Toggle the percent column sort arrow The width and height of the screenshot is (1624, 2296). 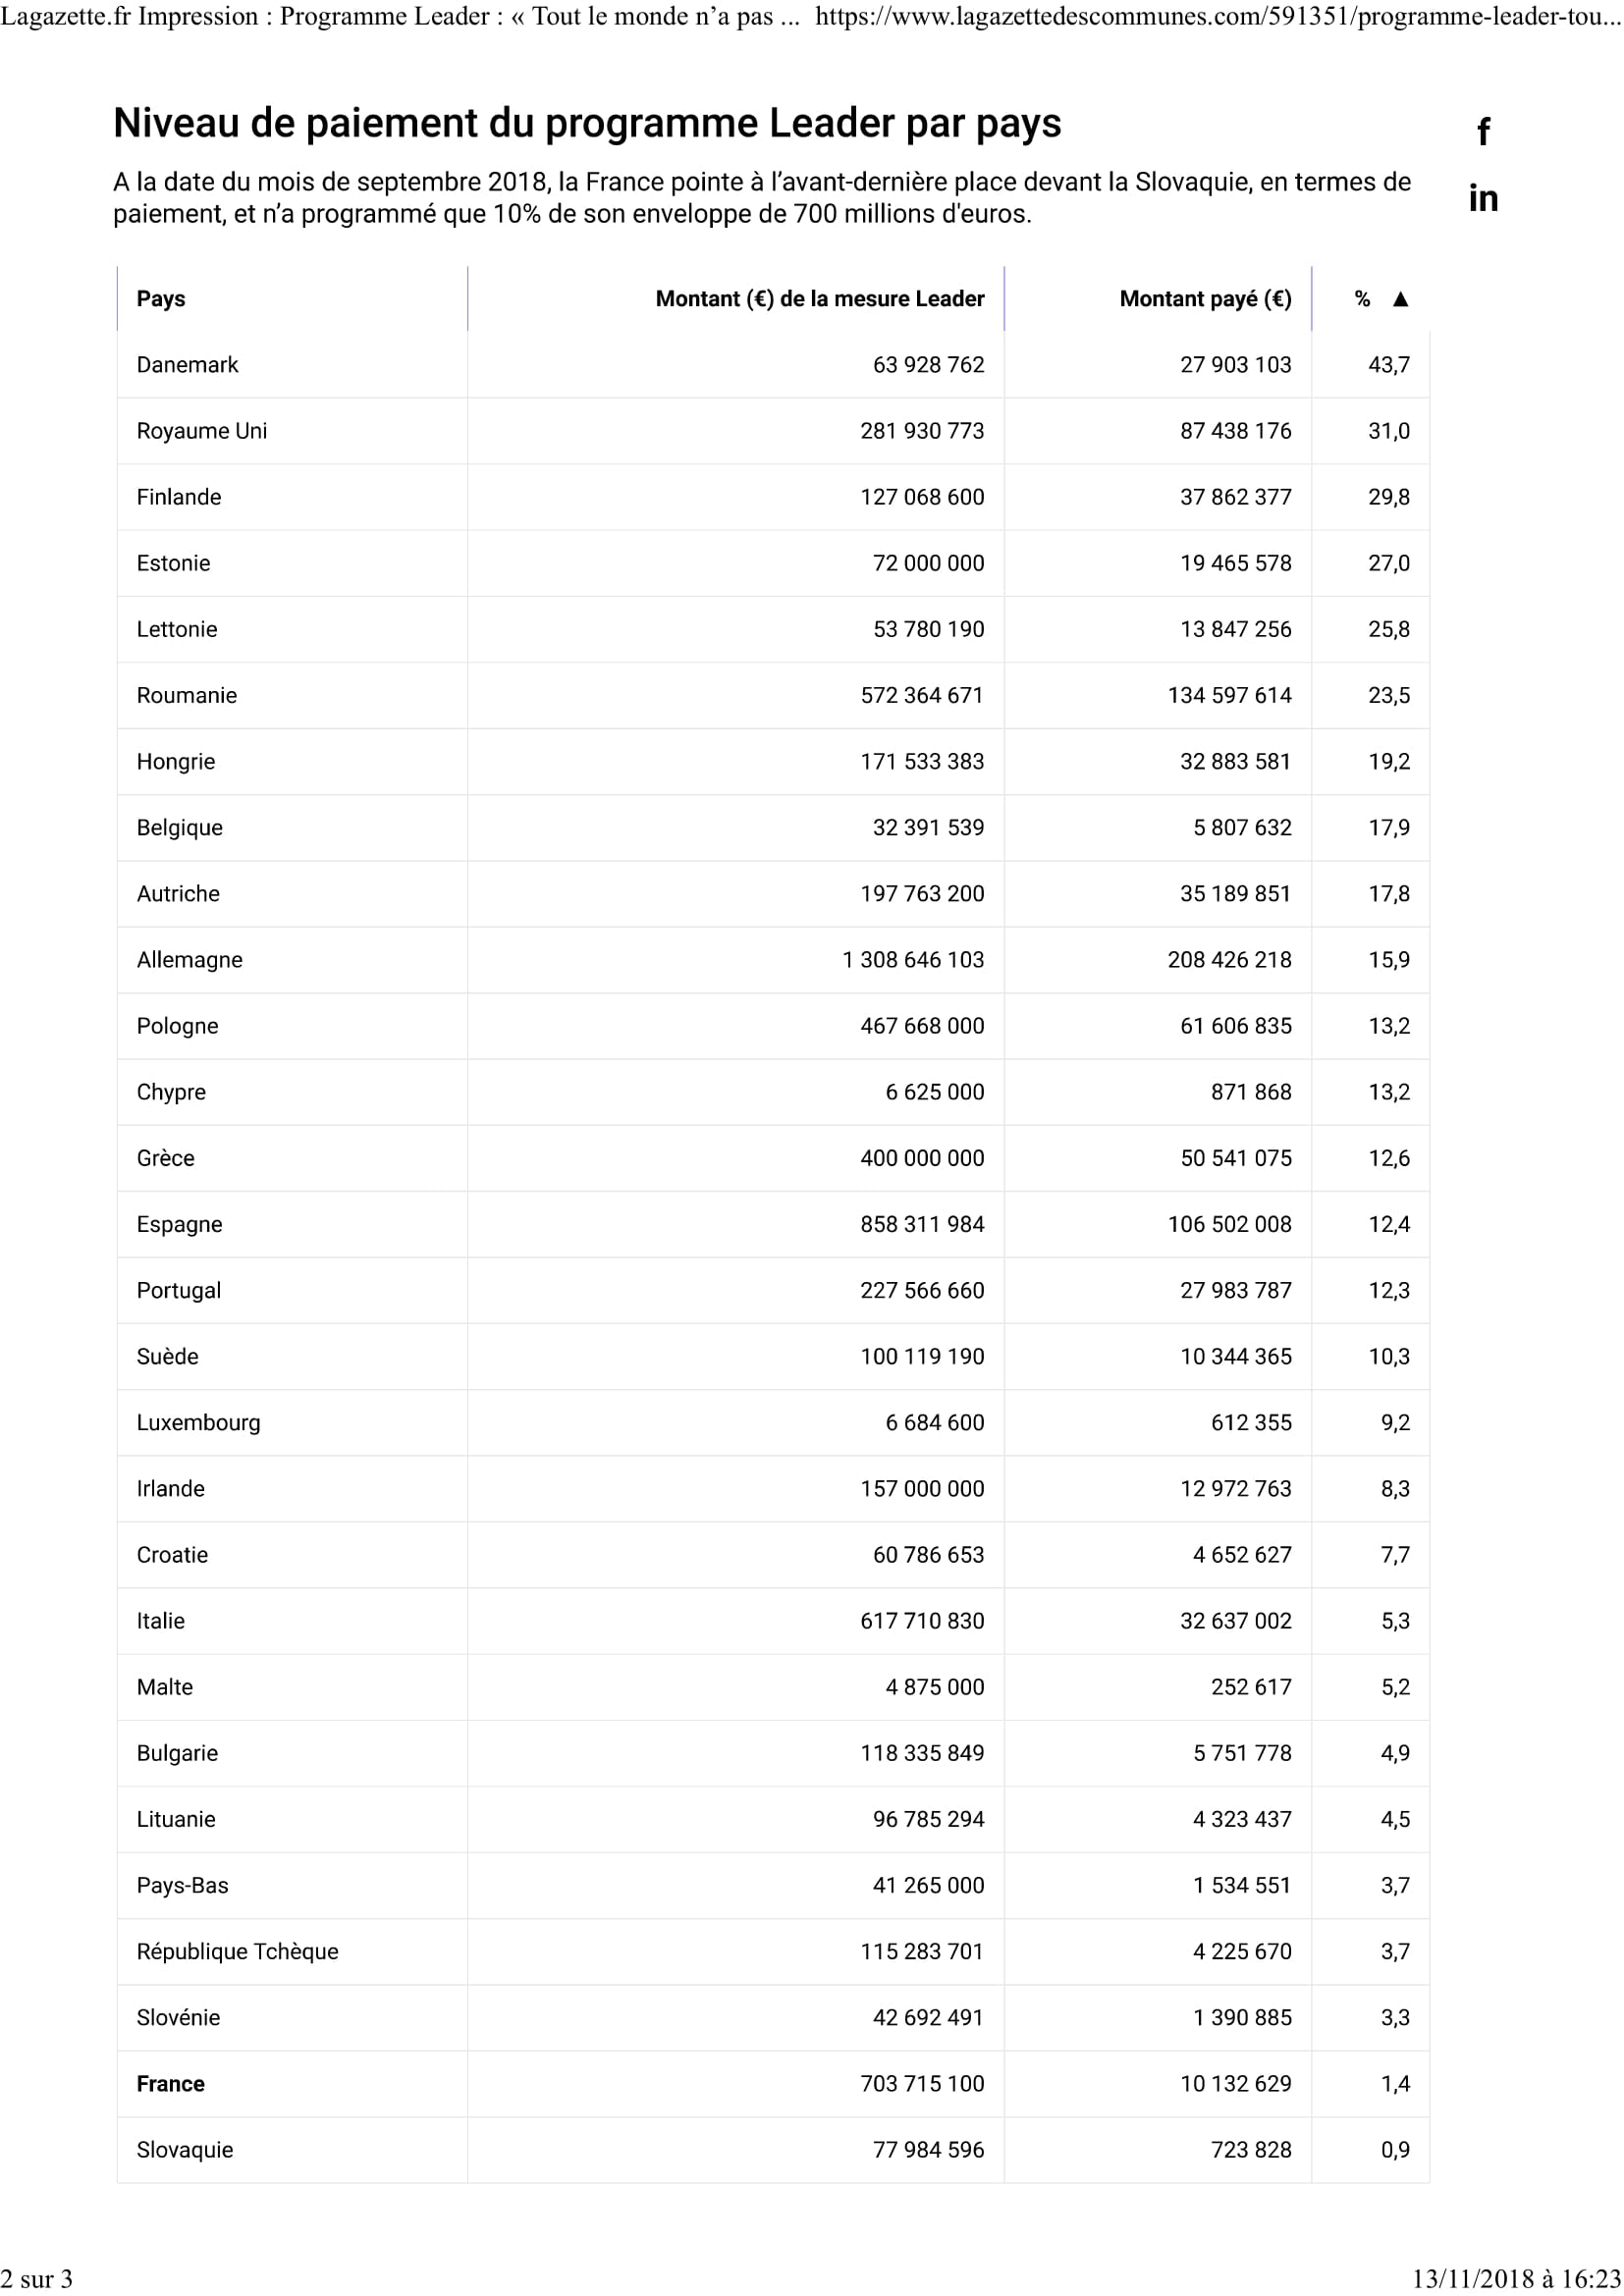tap(1400, 299)
